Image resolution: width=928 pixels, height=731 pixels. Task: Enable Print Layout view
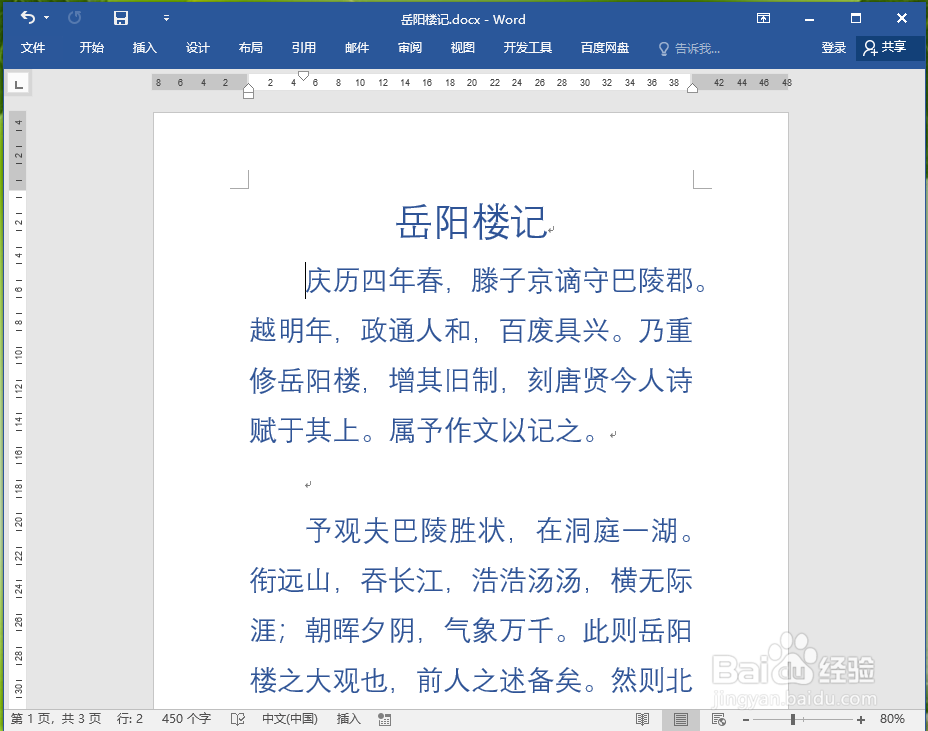681,718
